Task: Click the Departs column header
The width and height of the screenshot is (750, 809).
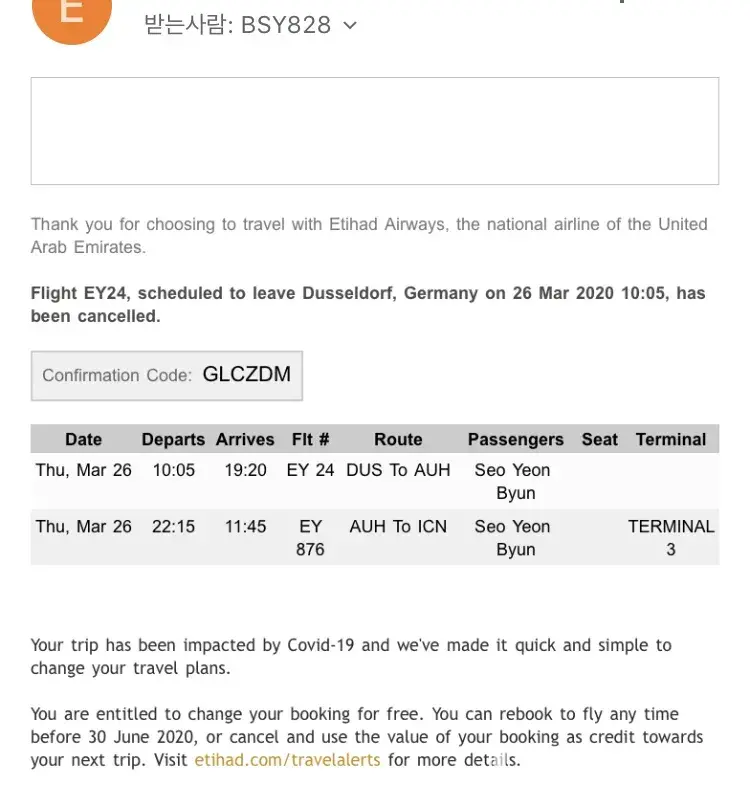Action: tap(173, 439)
